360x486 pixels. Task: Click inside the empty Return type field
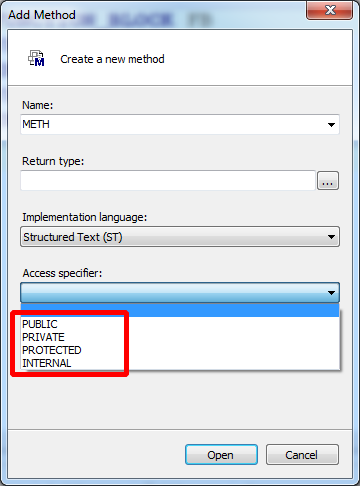[168, 181]
